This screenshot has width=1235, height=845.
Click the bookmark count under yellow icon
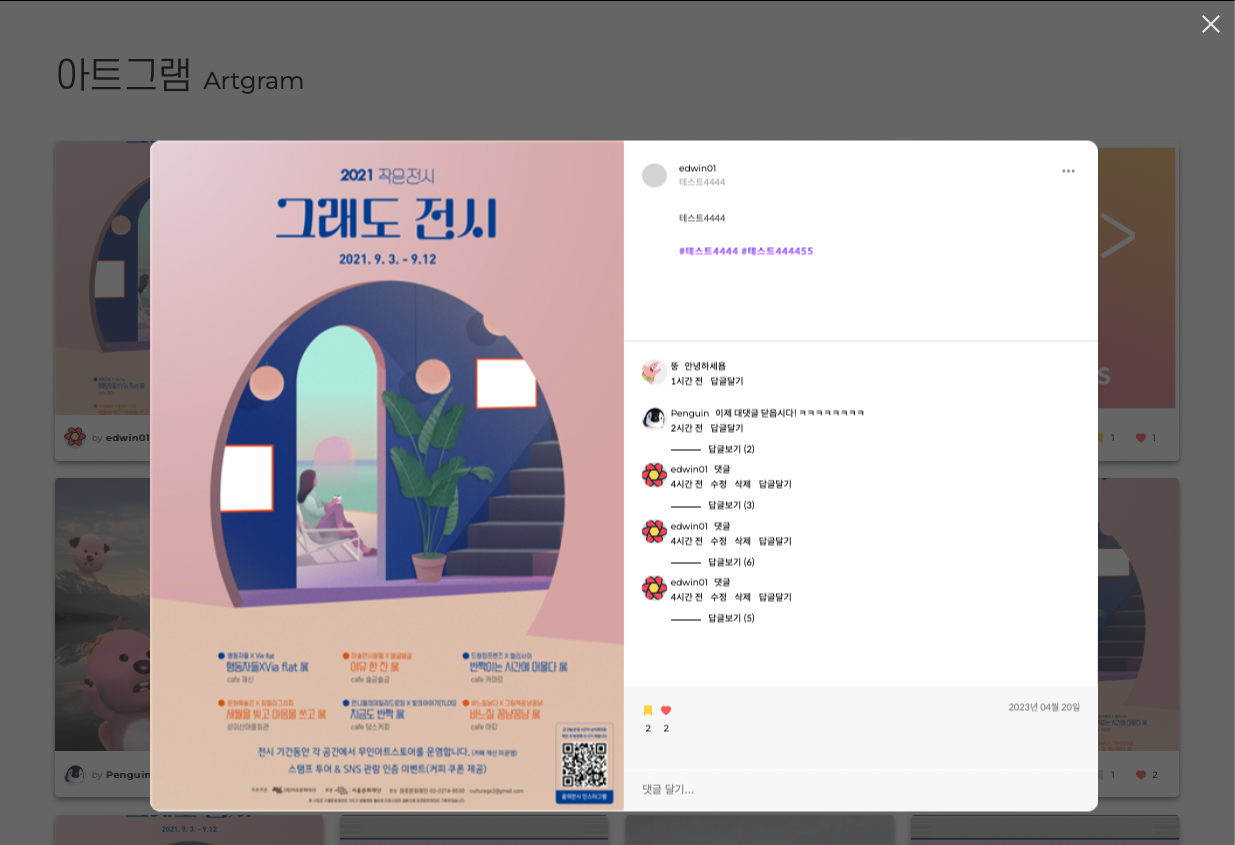(648, 728)
